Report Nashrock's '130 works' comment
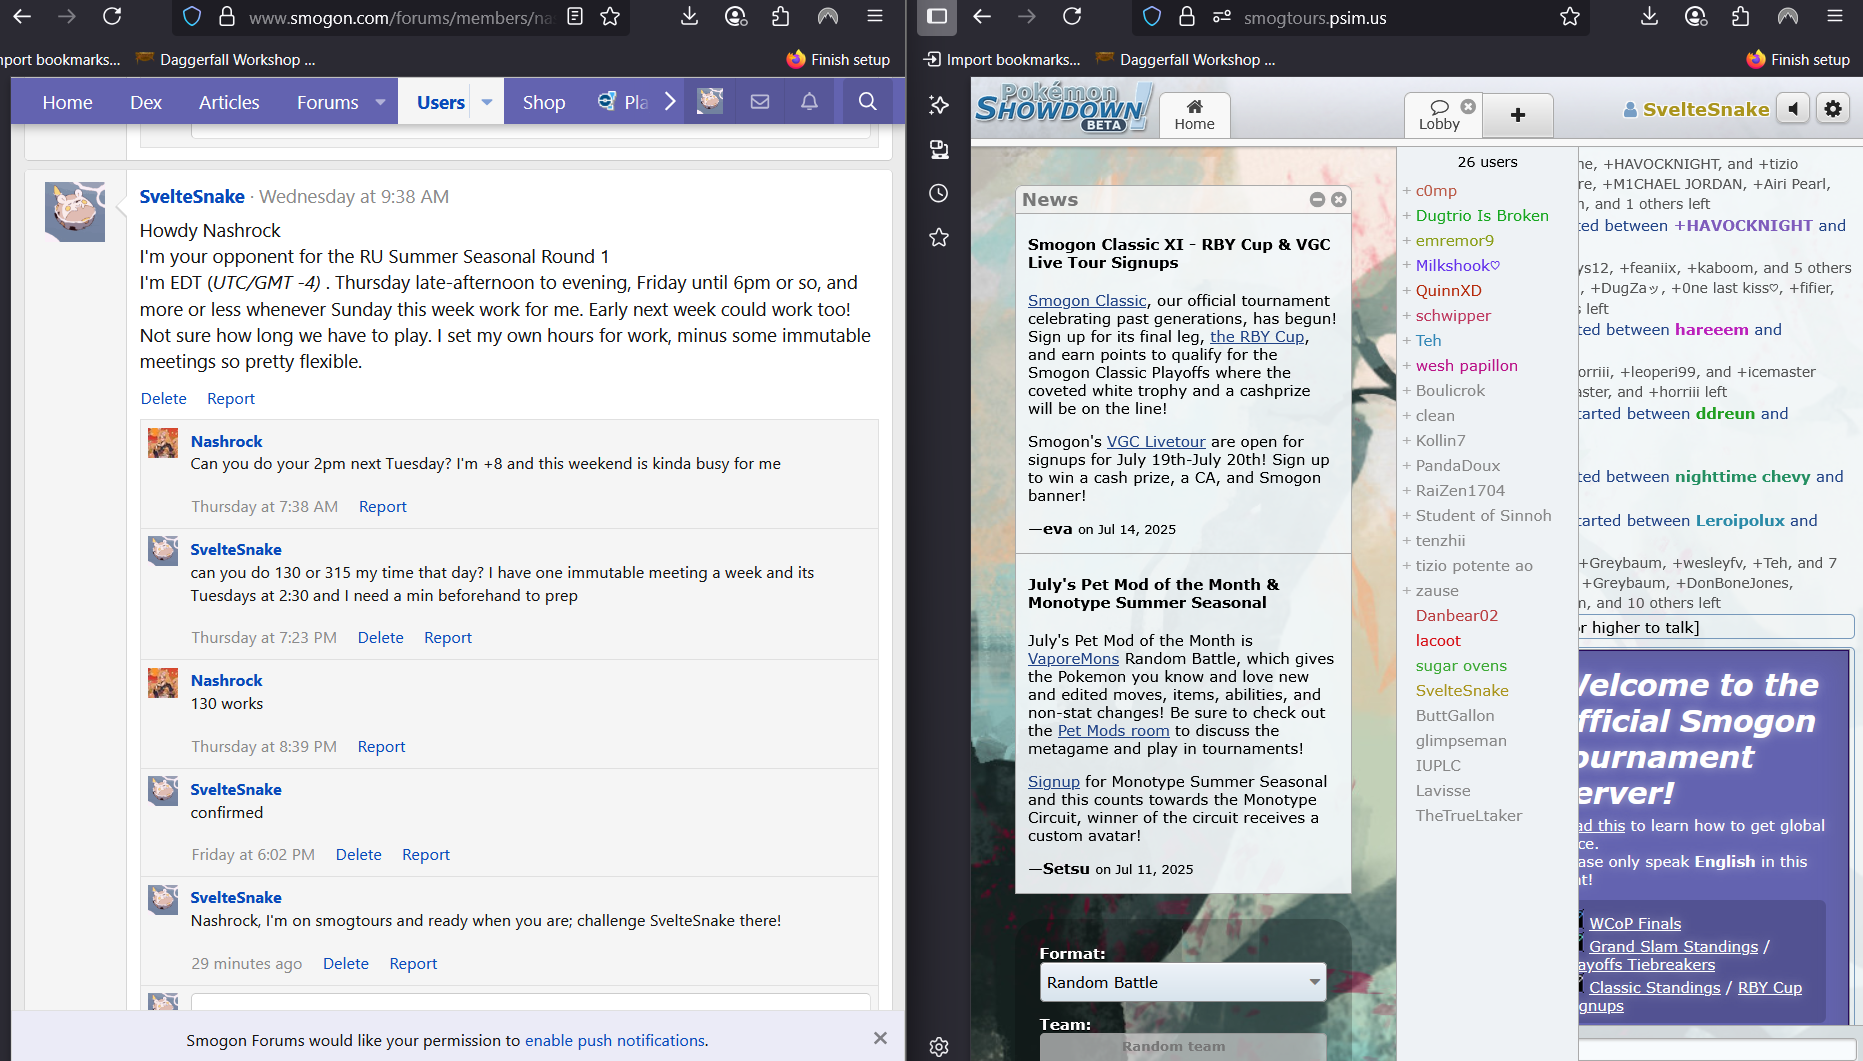This screenshot has height=1061, width=1863. 381,746
